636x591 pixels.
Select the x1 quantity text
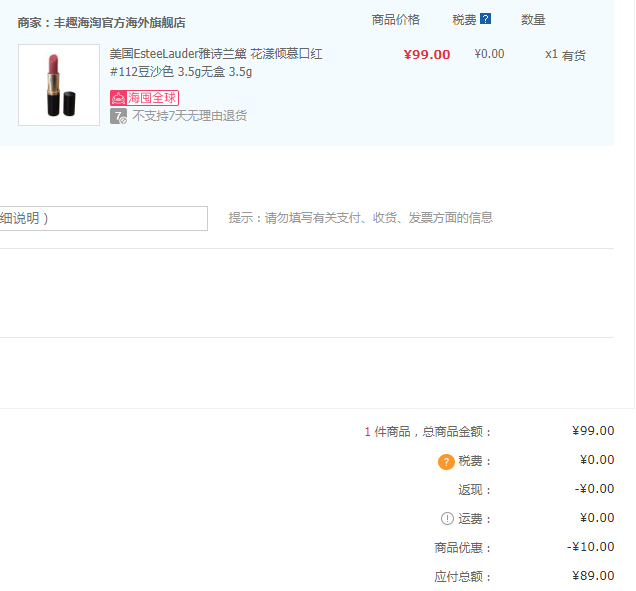click(x=551, y=54)
